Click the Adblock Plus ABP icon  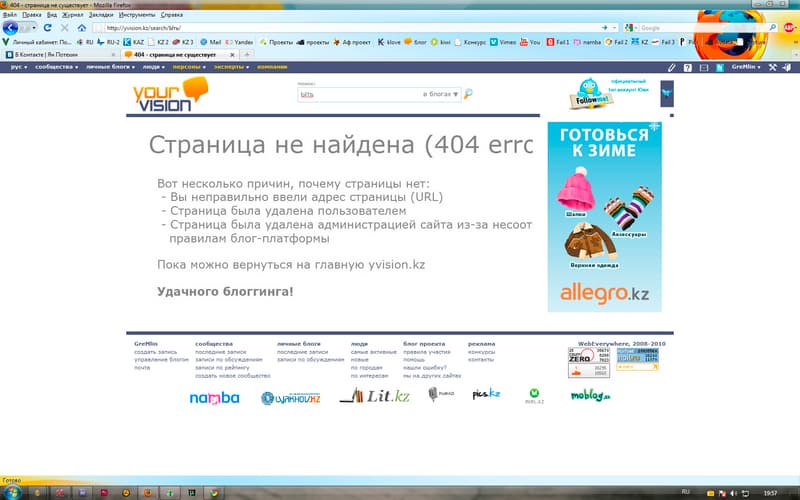789,28
